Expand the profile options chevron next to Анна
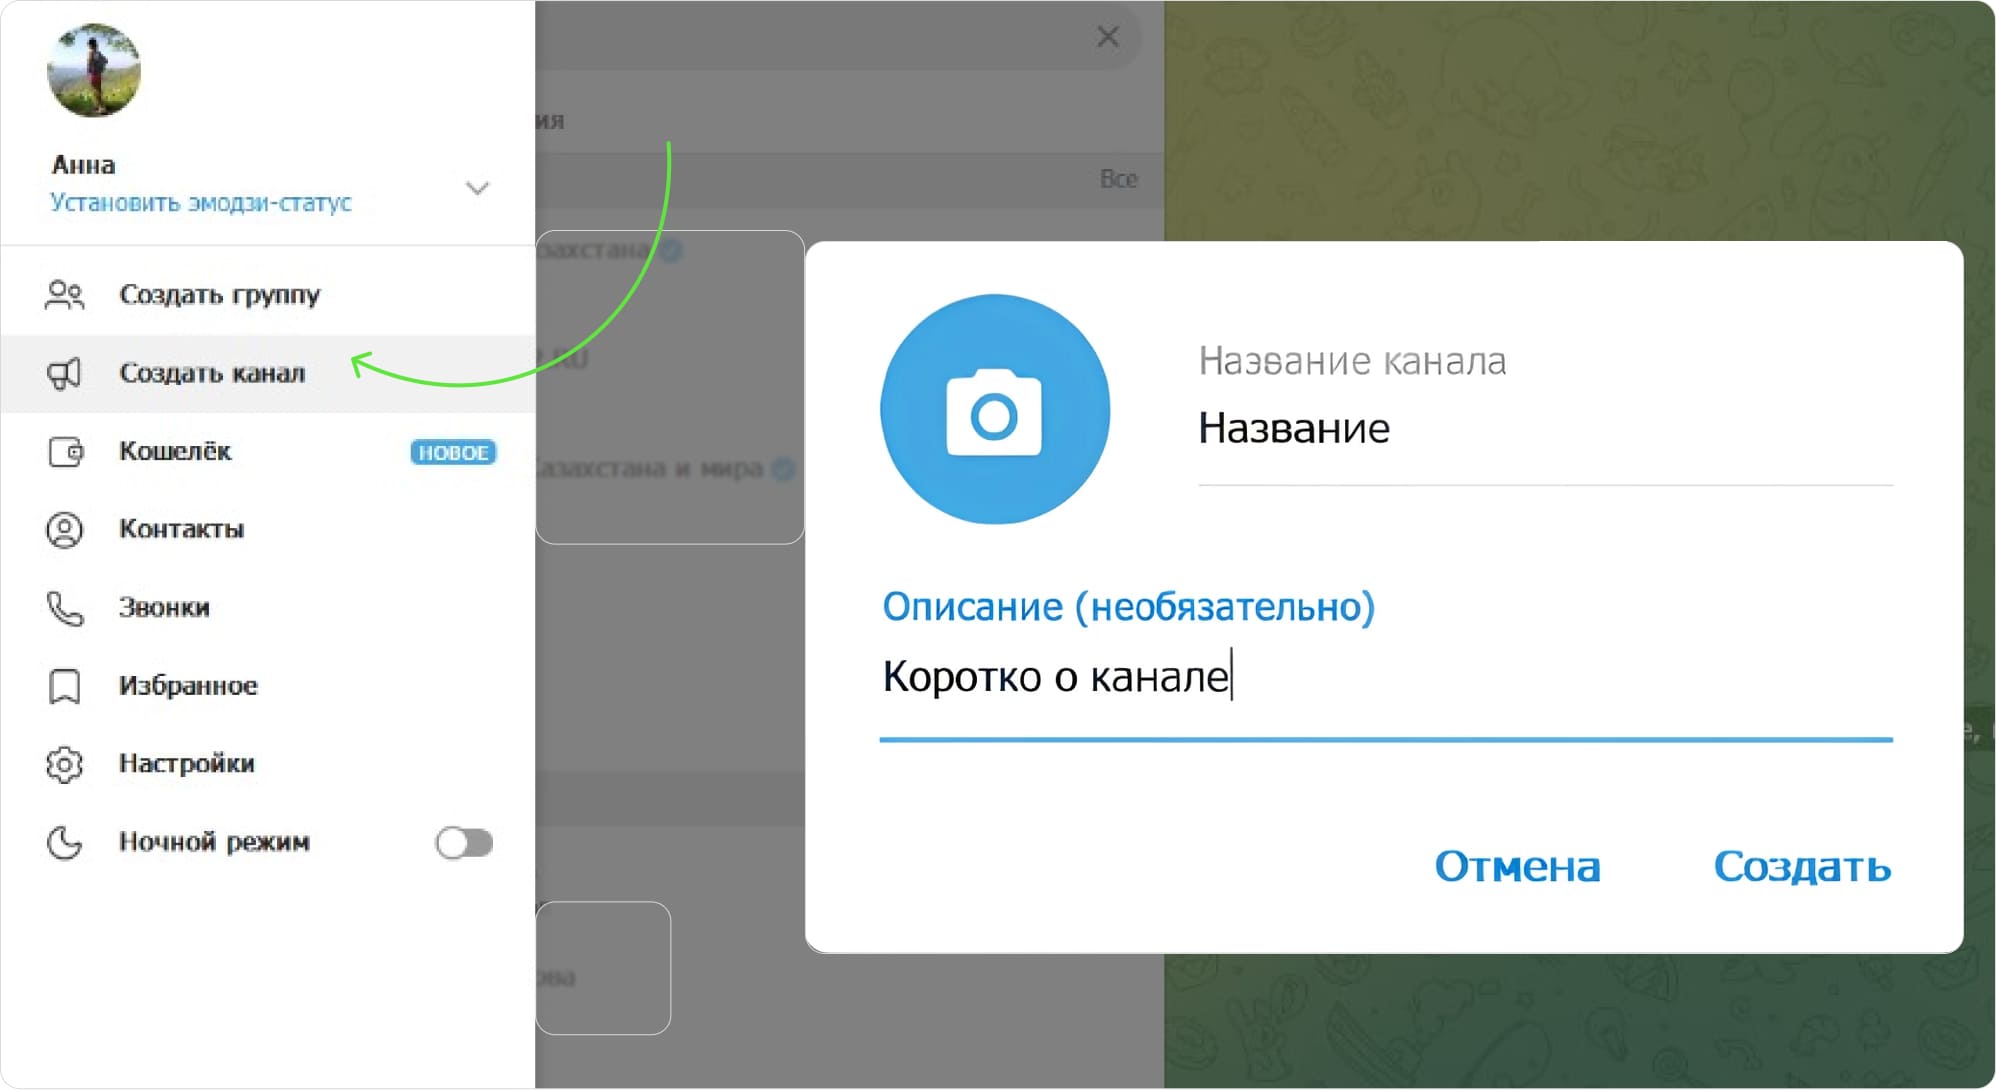1996x1090 pixels. 478,187
